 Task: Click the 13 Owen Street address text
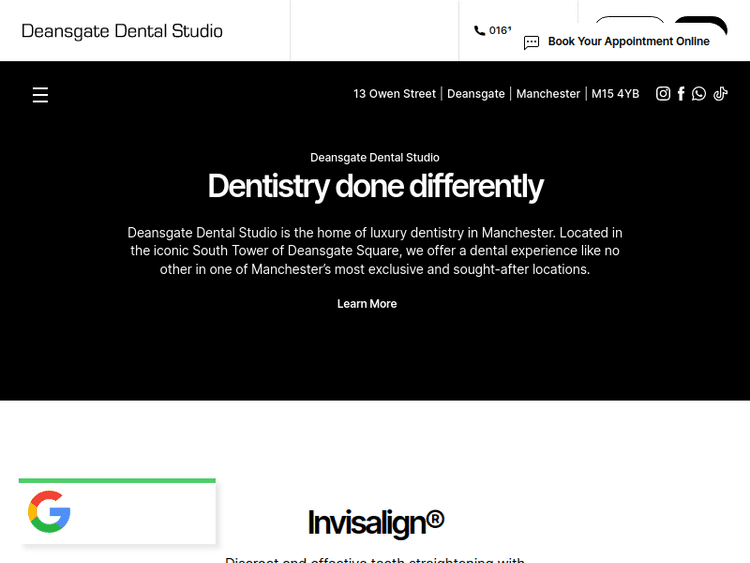click(x=395, y=94)
